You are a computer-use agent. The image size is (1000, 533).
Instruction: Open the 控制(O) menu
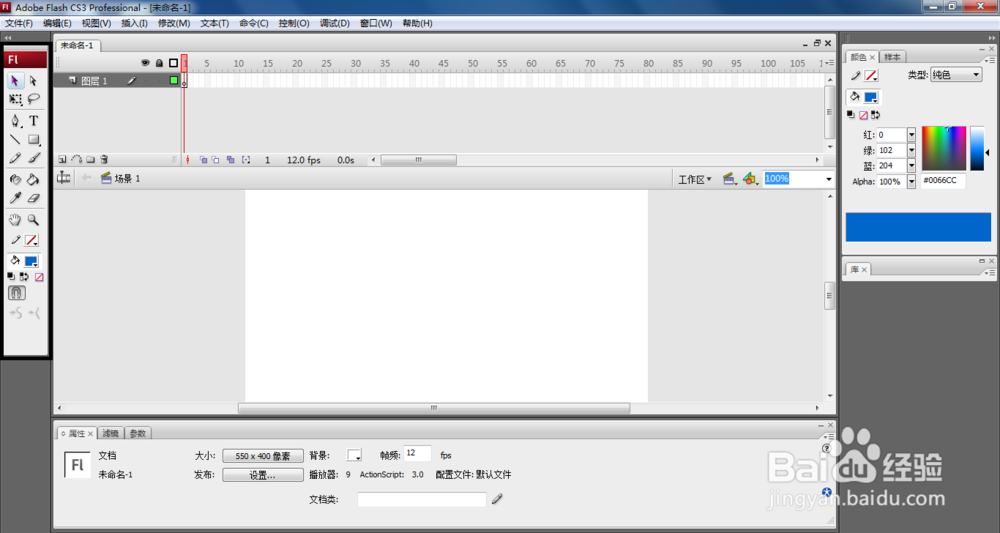(294, 23)
